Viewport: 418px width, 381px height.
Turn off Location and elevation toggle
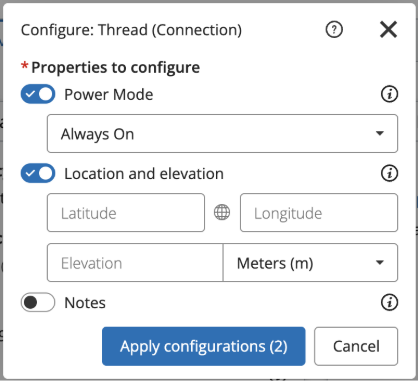point(38,173)
